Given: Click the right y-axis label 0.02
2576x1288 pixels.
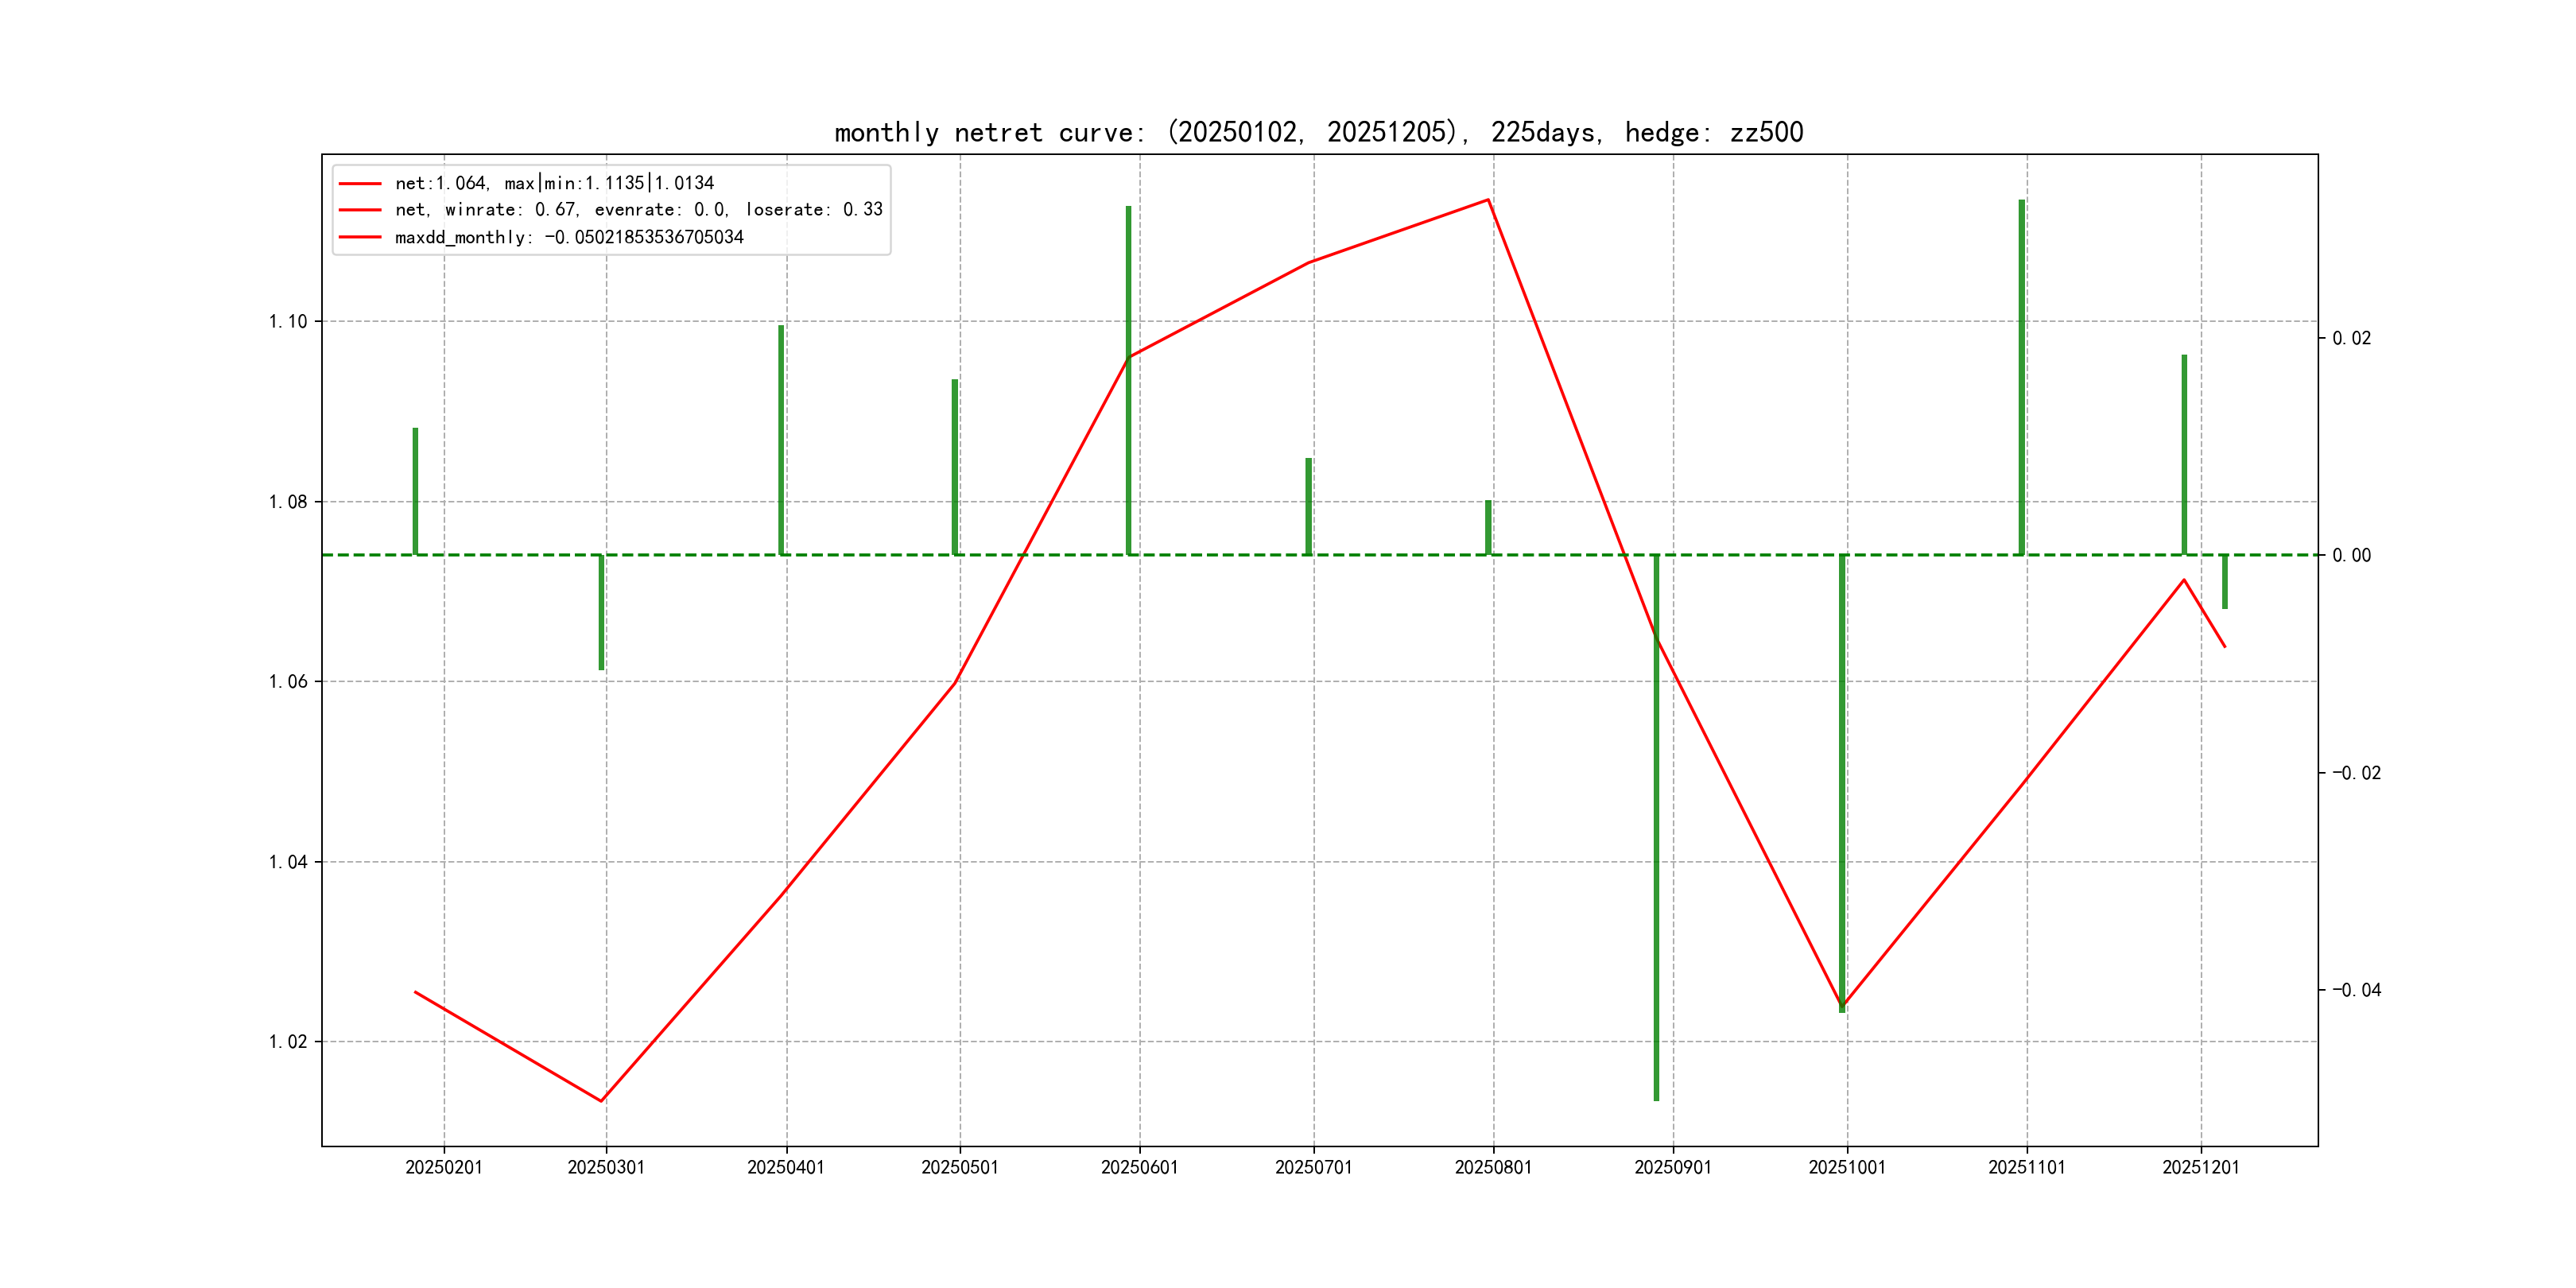Looking at the screenshot, I should pos(2351,338).
